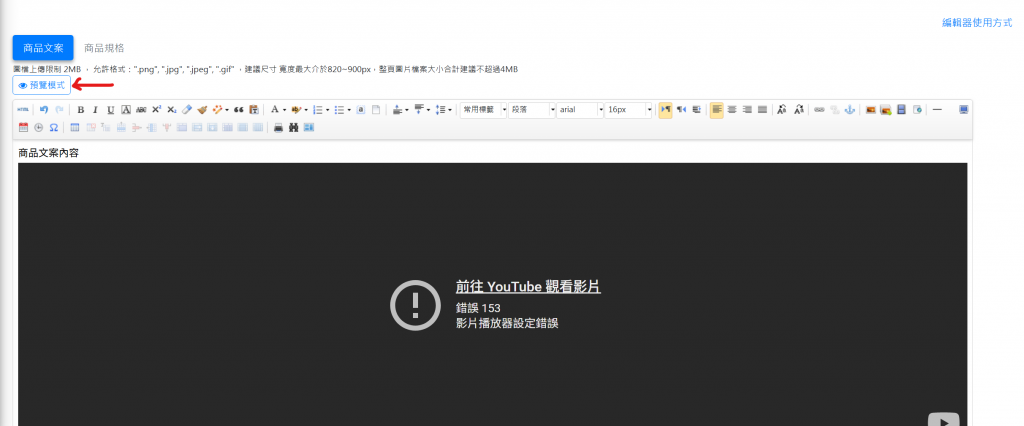Select the 商品文案 tab
This screenshot has height=426, width=1024.
point(43,47)
